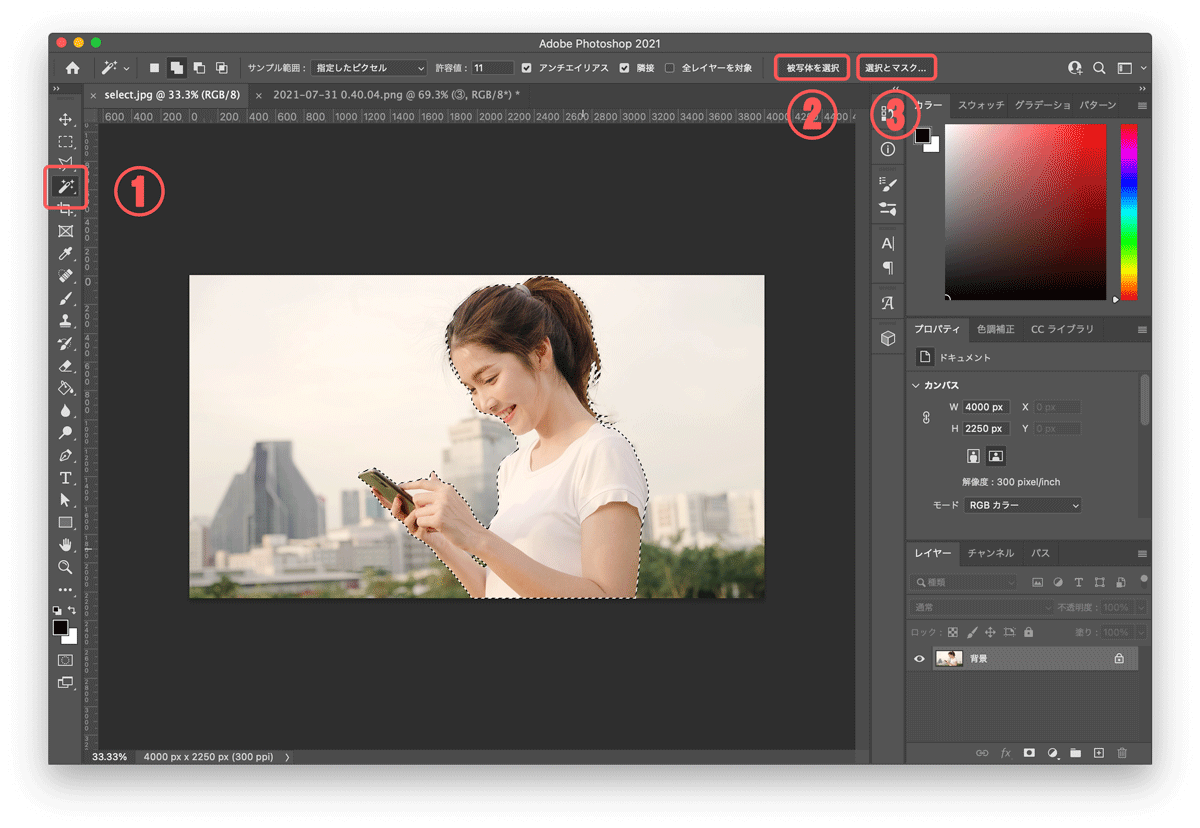Click the 被写体を選択 button

pos(811,68)
